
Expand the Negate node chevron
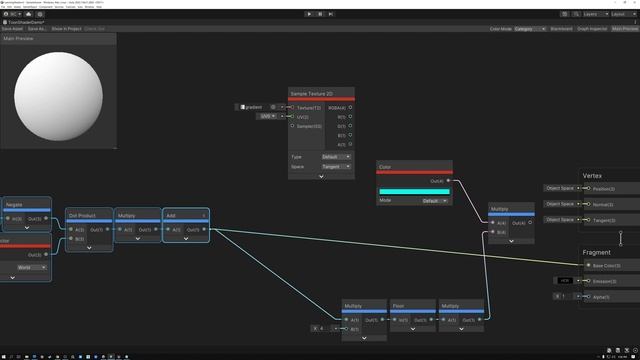point(27,227)
